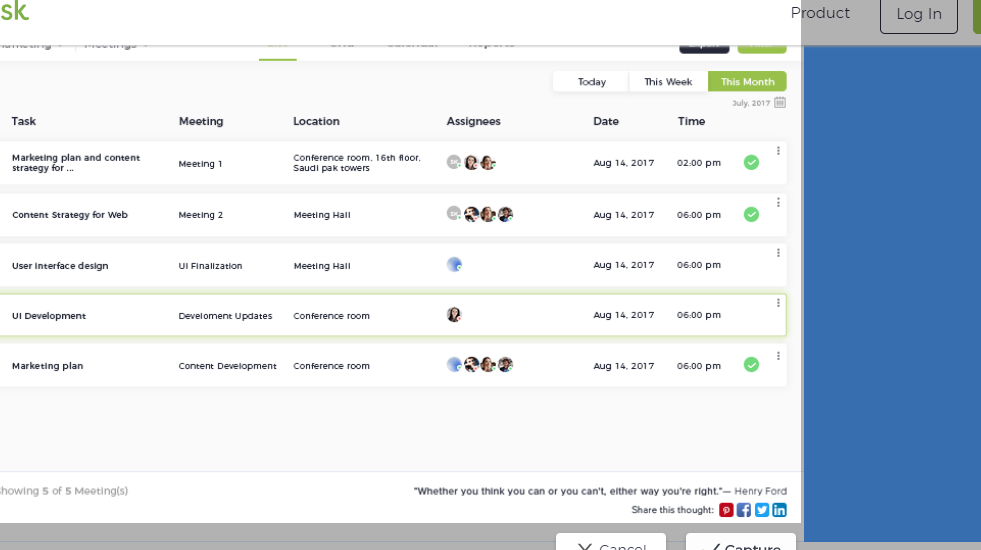The image size is (981, 550).
Task: Toggle green checkmark on Content Strategy row
Action: (x=751, y=214)
